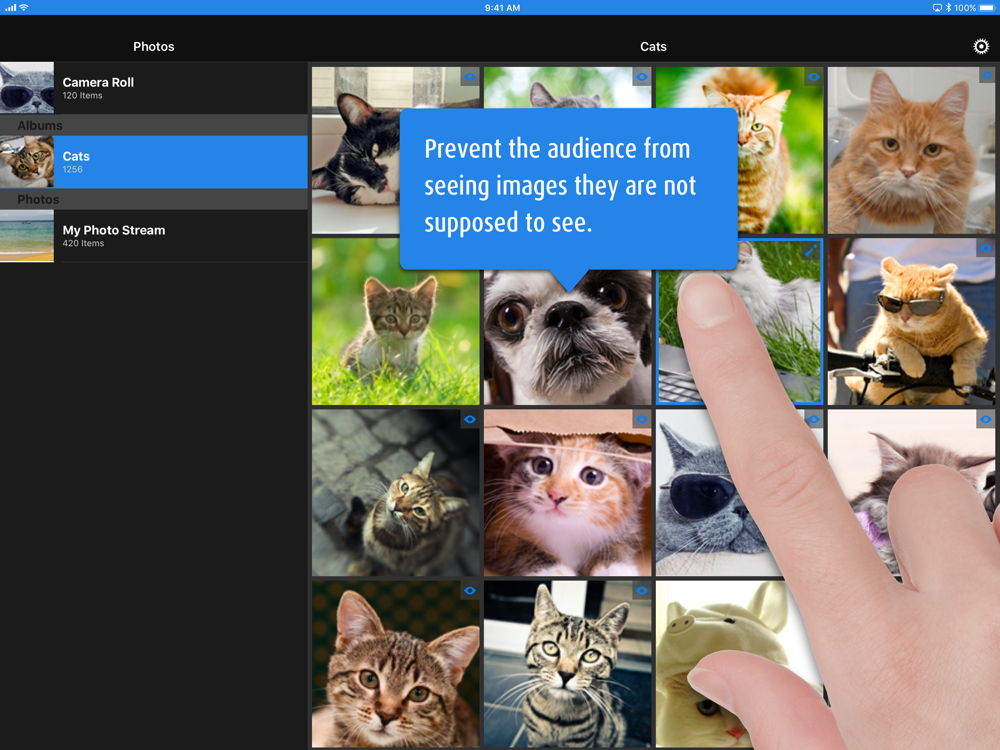This screenshot has height=750, width=1000.
Task: Tap the 9:41 AM clock
Action: (x=503, y=8)
